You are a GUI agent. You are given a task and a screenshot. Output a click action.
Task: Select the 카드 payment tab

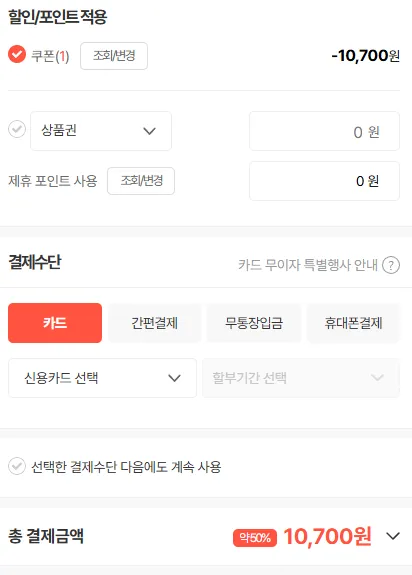(55, 323)
